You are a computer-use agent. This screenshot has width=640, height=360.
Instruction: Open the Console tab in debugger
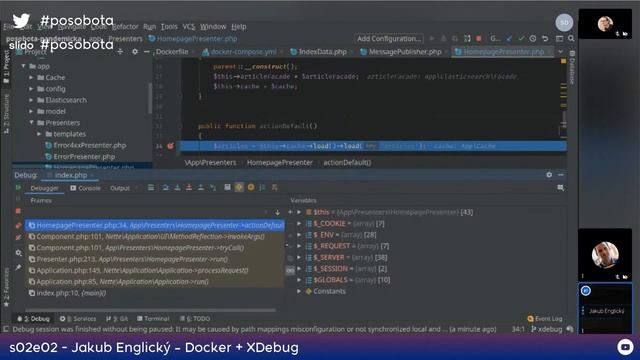[85, 188]
